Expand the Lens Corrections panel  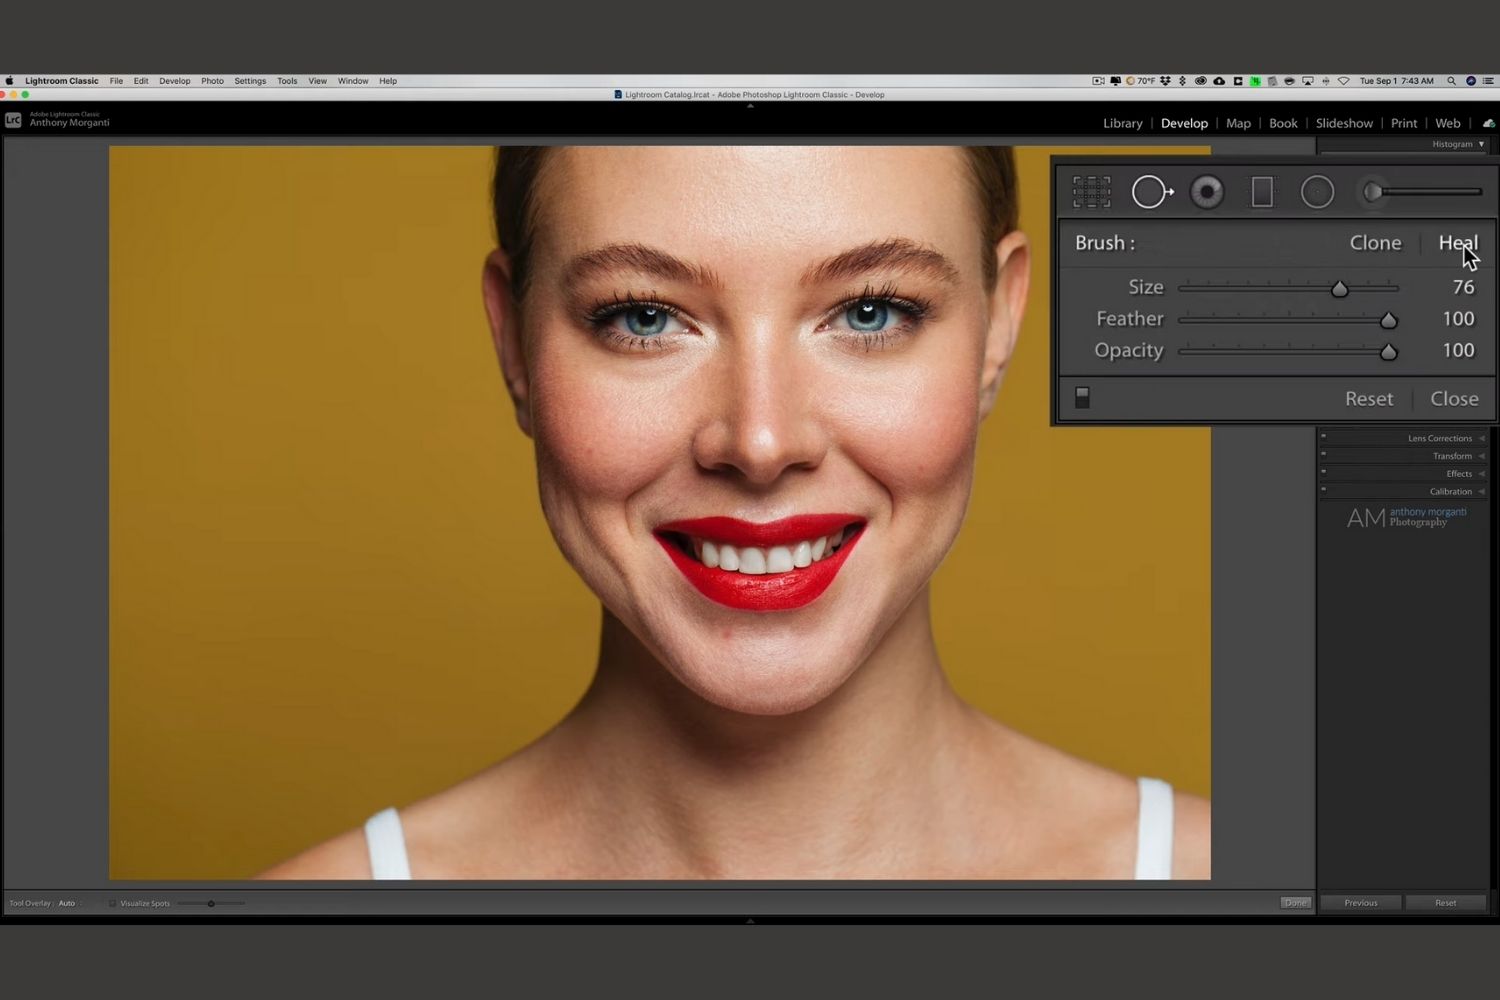tap(1440, 438)
